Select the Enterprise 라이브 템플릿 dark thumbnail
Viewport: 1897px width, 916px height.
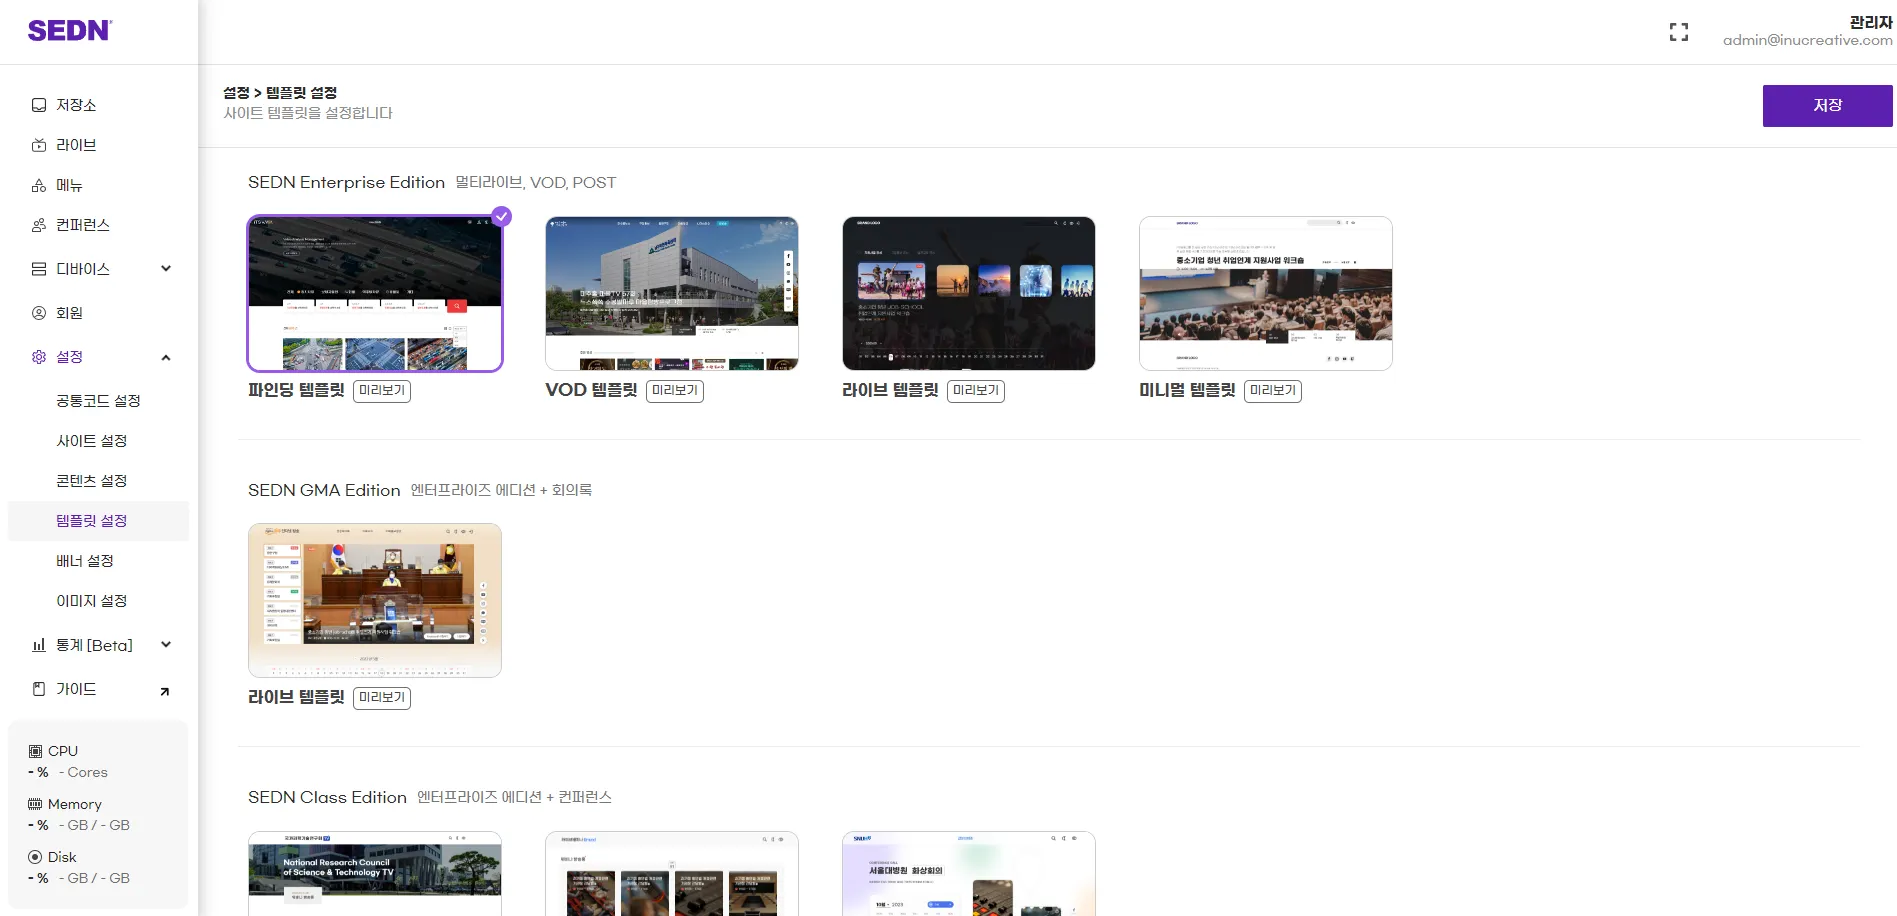coord(969,294)
